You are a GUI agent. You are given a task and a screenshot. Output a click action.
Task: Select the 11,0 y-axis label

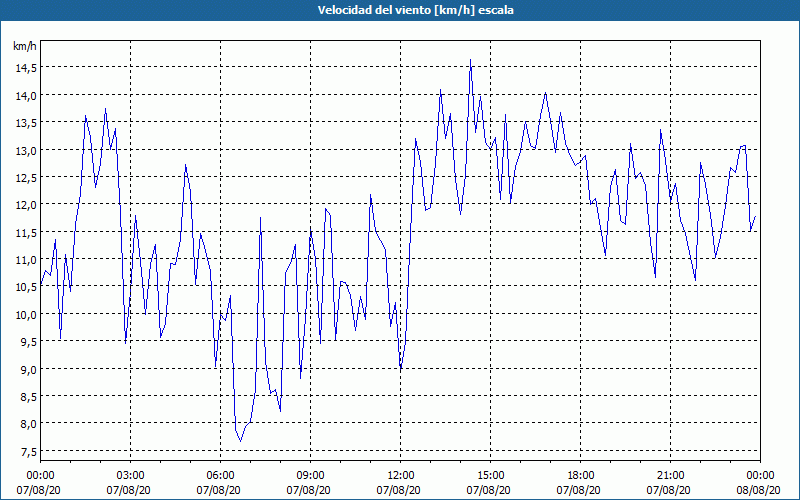point(25,259)
